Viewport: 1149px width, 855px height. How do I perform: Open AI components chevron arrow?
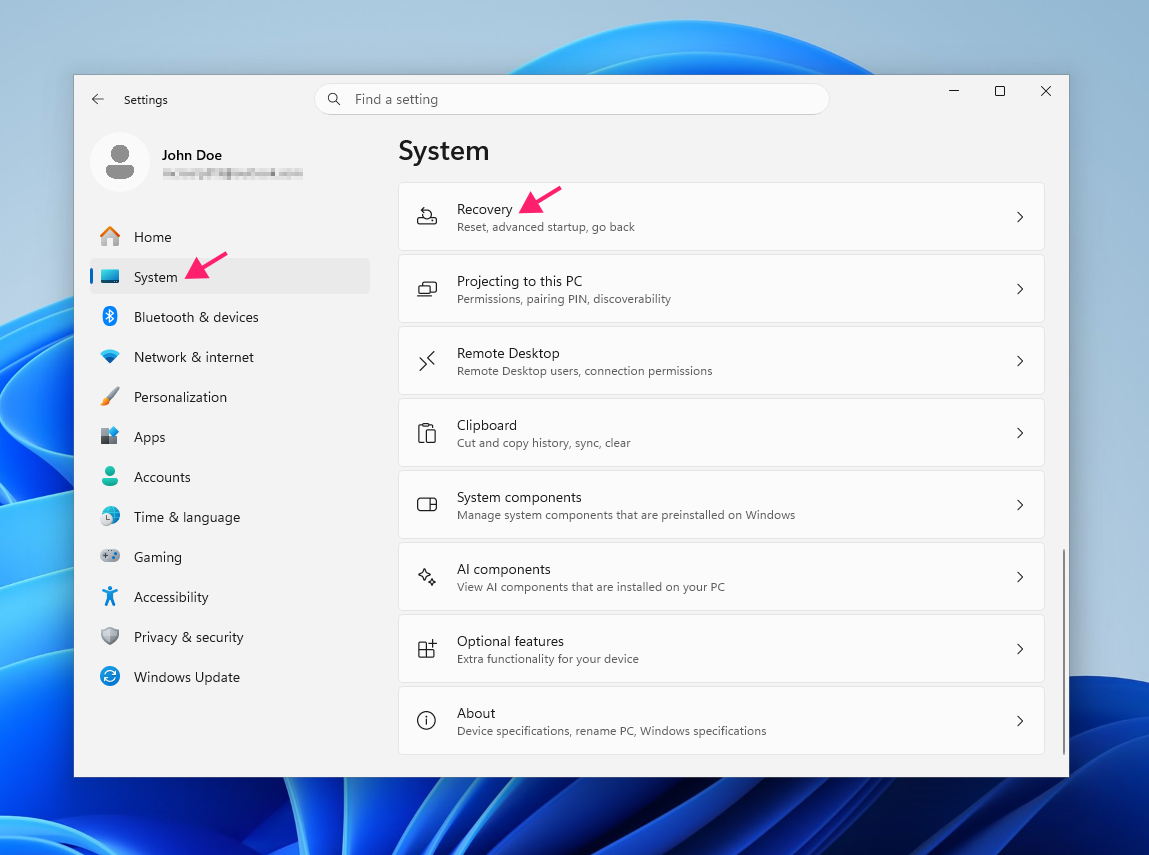coord(1019,577)
